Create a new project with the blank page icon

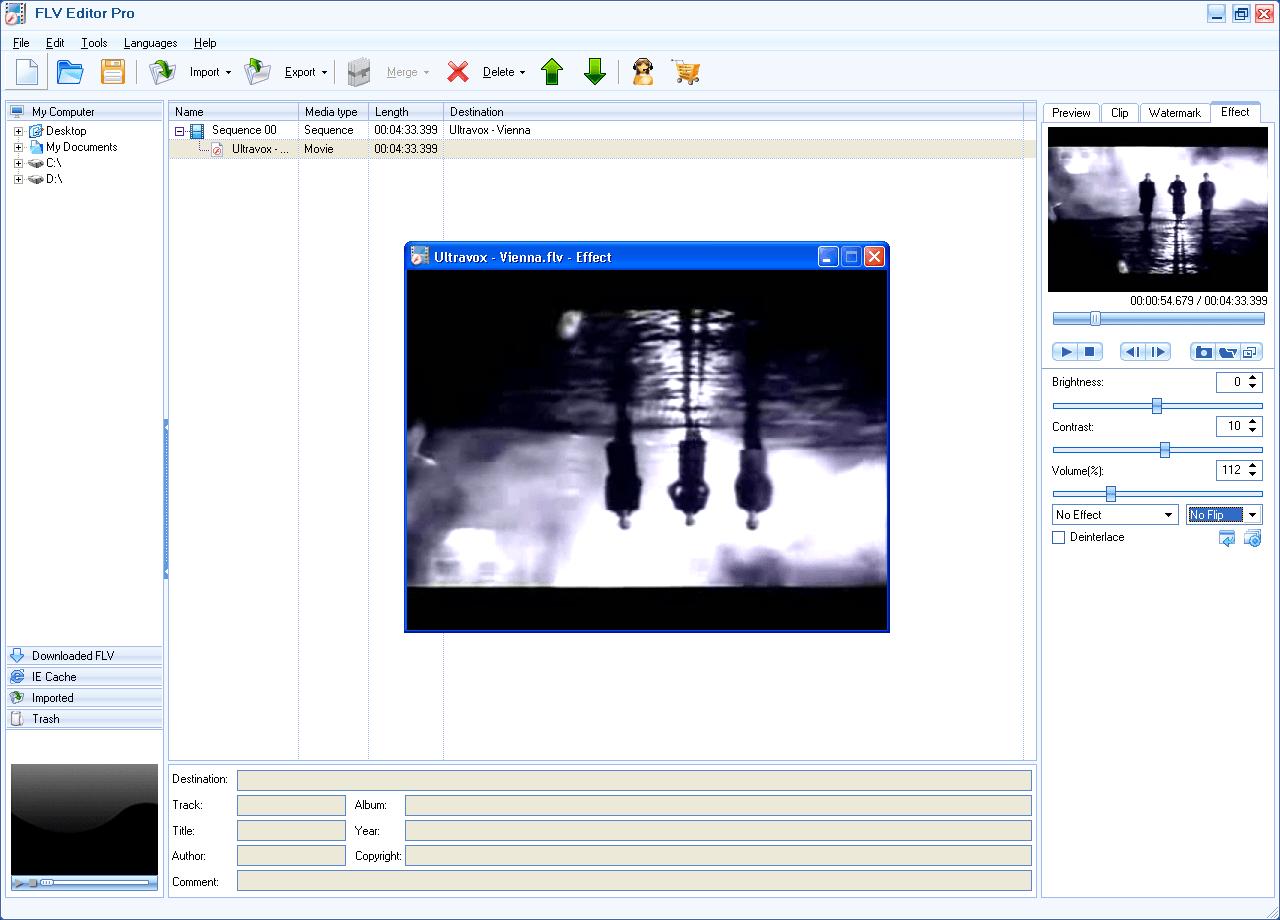(x=26, y=72)
